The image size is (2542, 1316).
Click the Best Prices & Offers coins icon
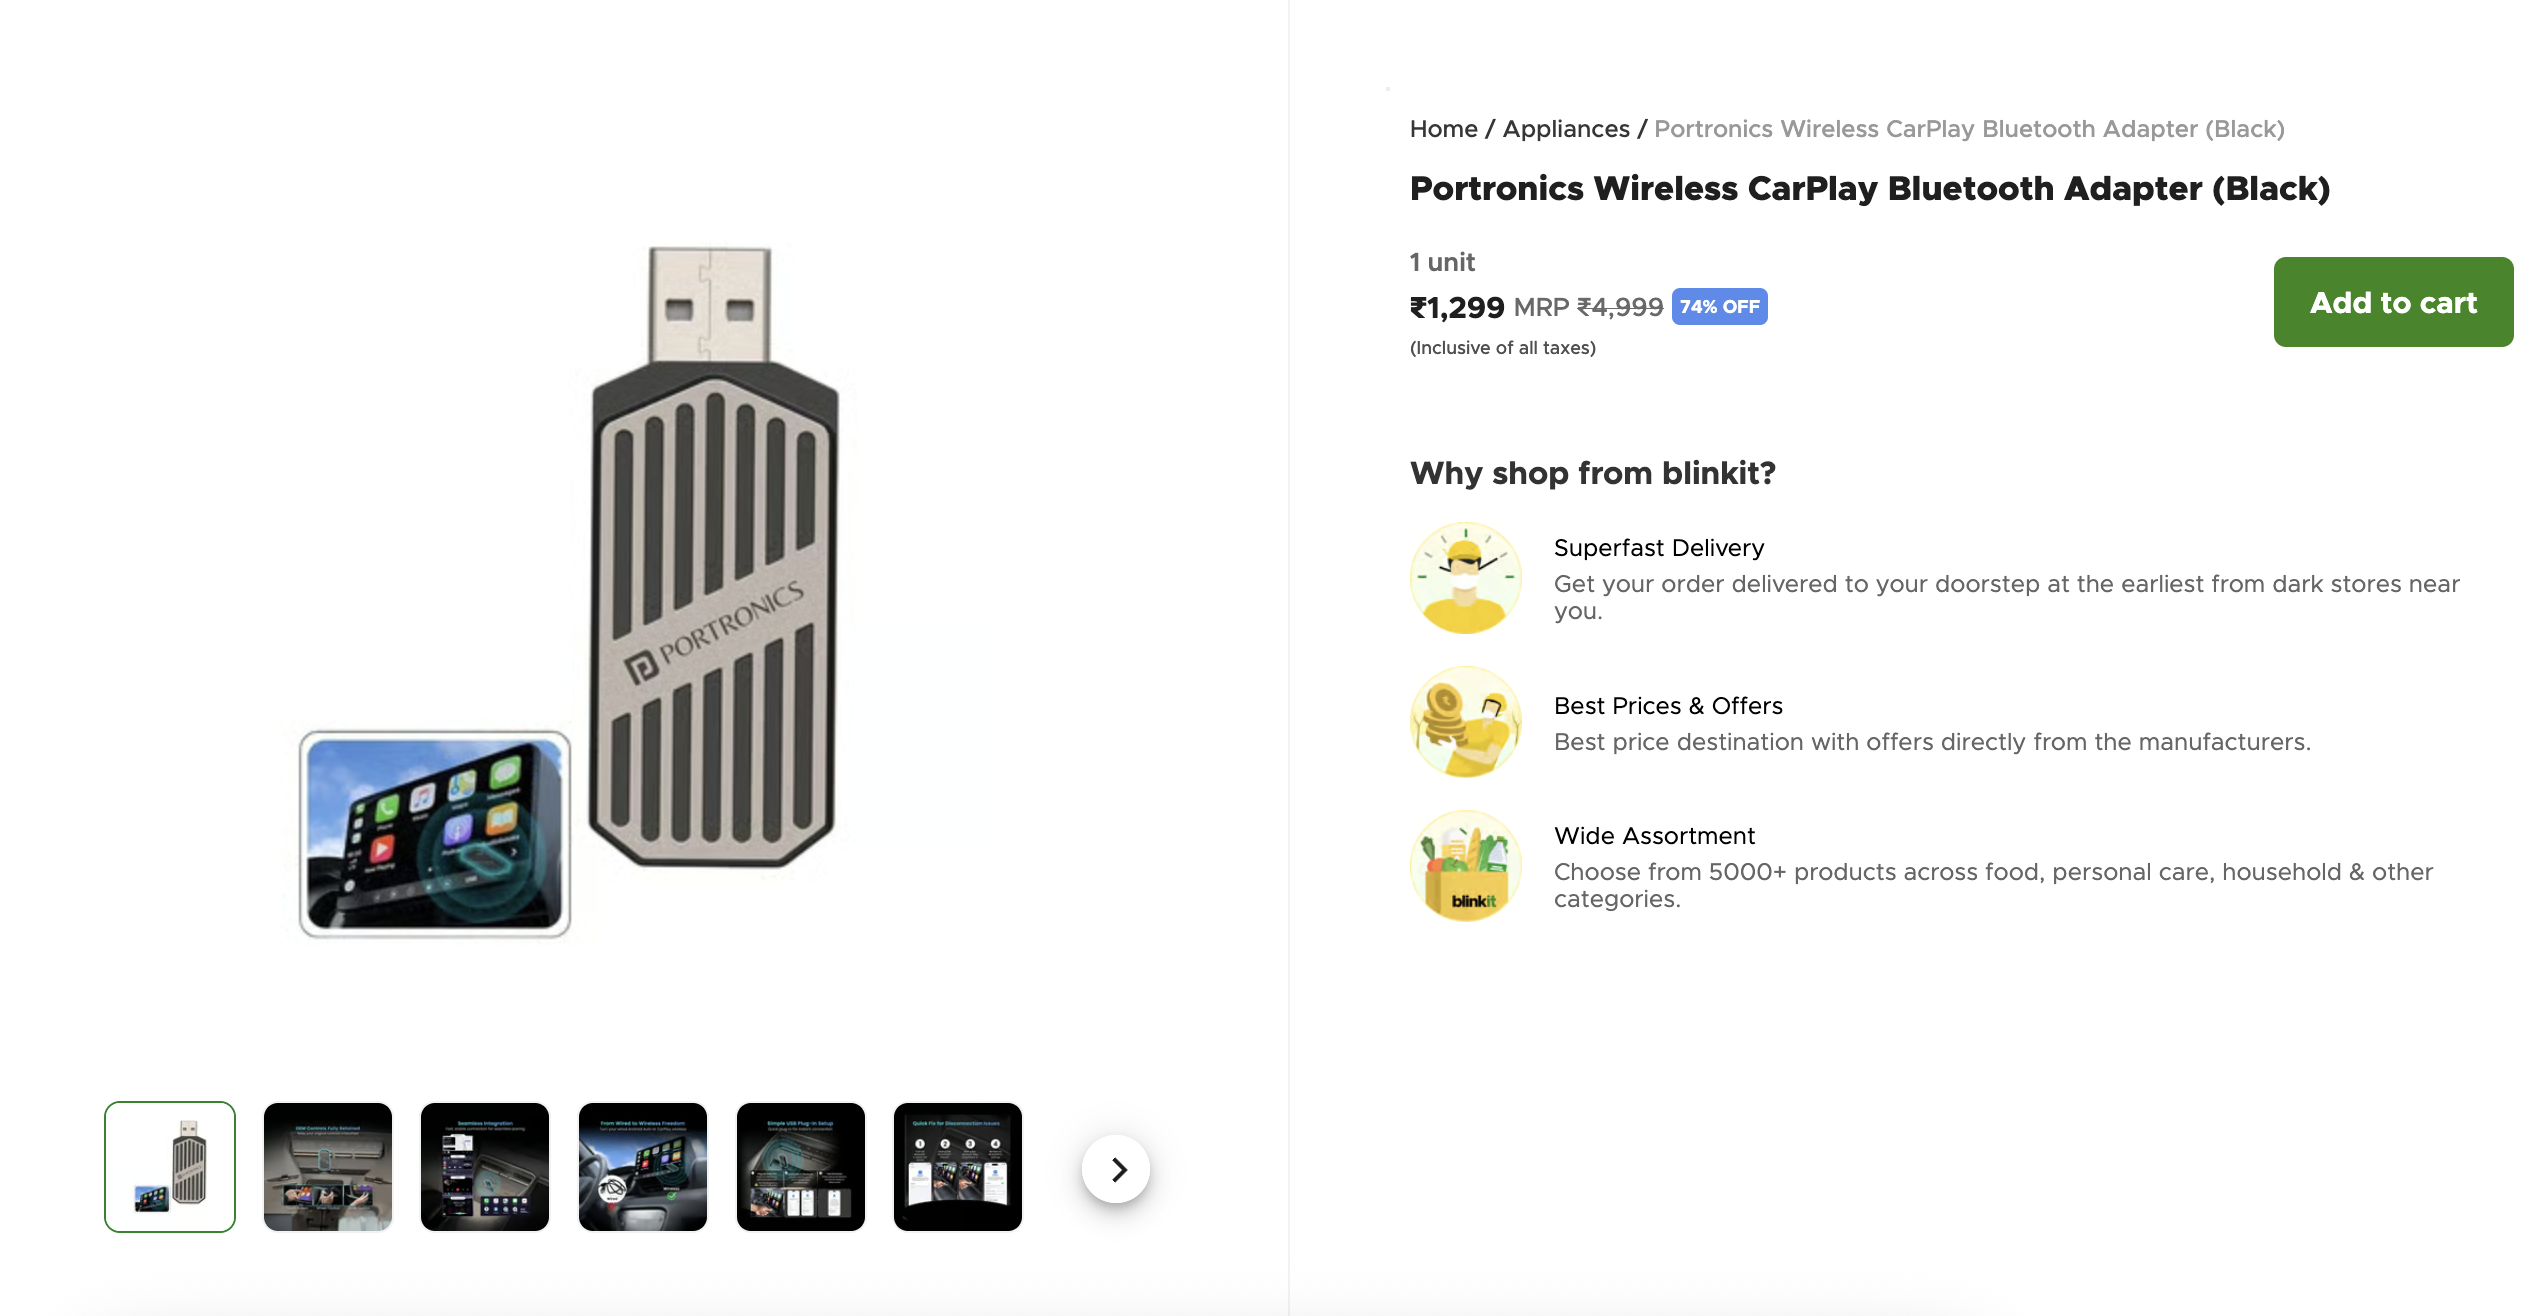[1465, 722]
